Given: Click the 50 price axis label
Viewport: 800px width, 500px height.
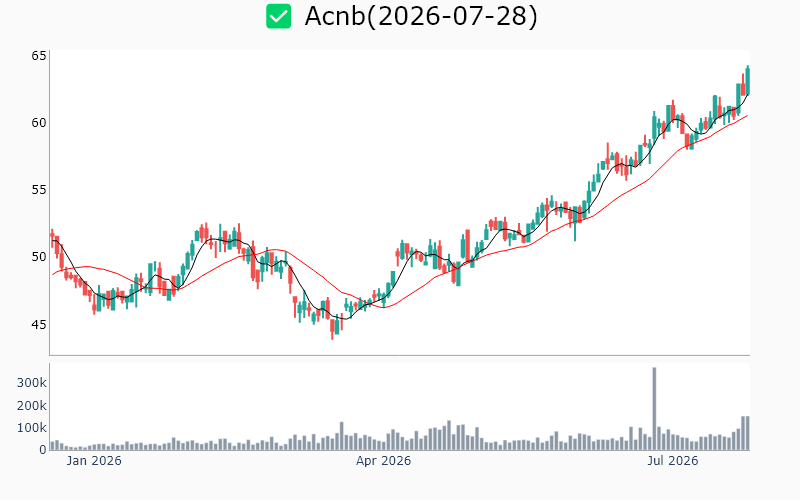Looking at the screenshot, I should (x=39, y=257).
